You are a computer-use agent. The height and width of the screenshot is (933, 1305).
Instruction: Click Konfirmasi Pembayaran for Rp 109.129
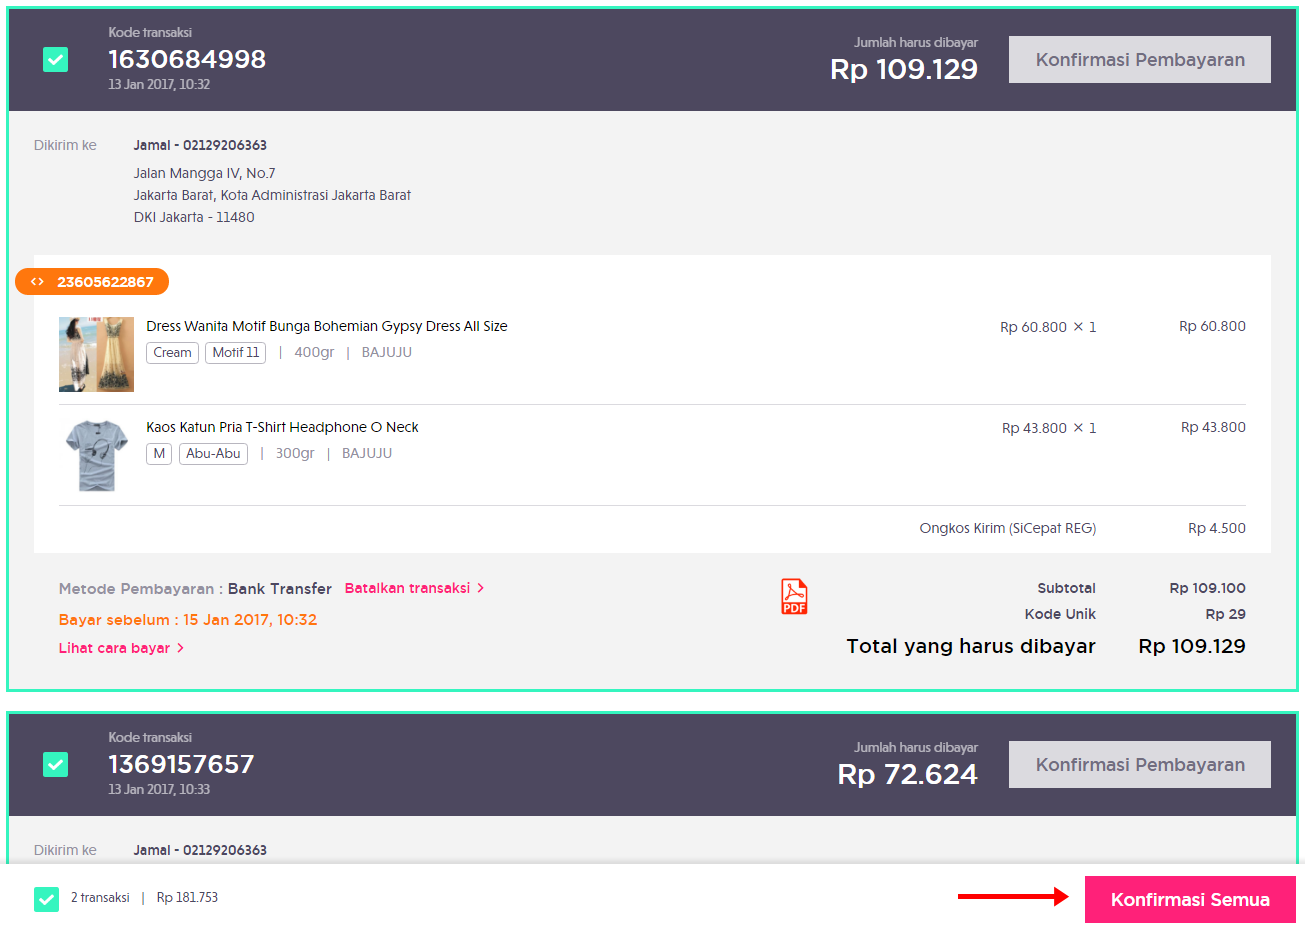(x=1140, y=60)
